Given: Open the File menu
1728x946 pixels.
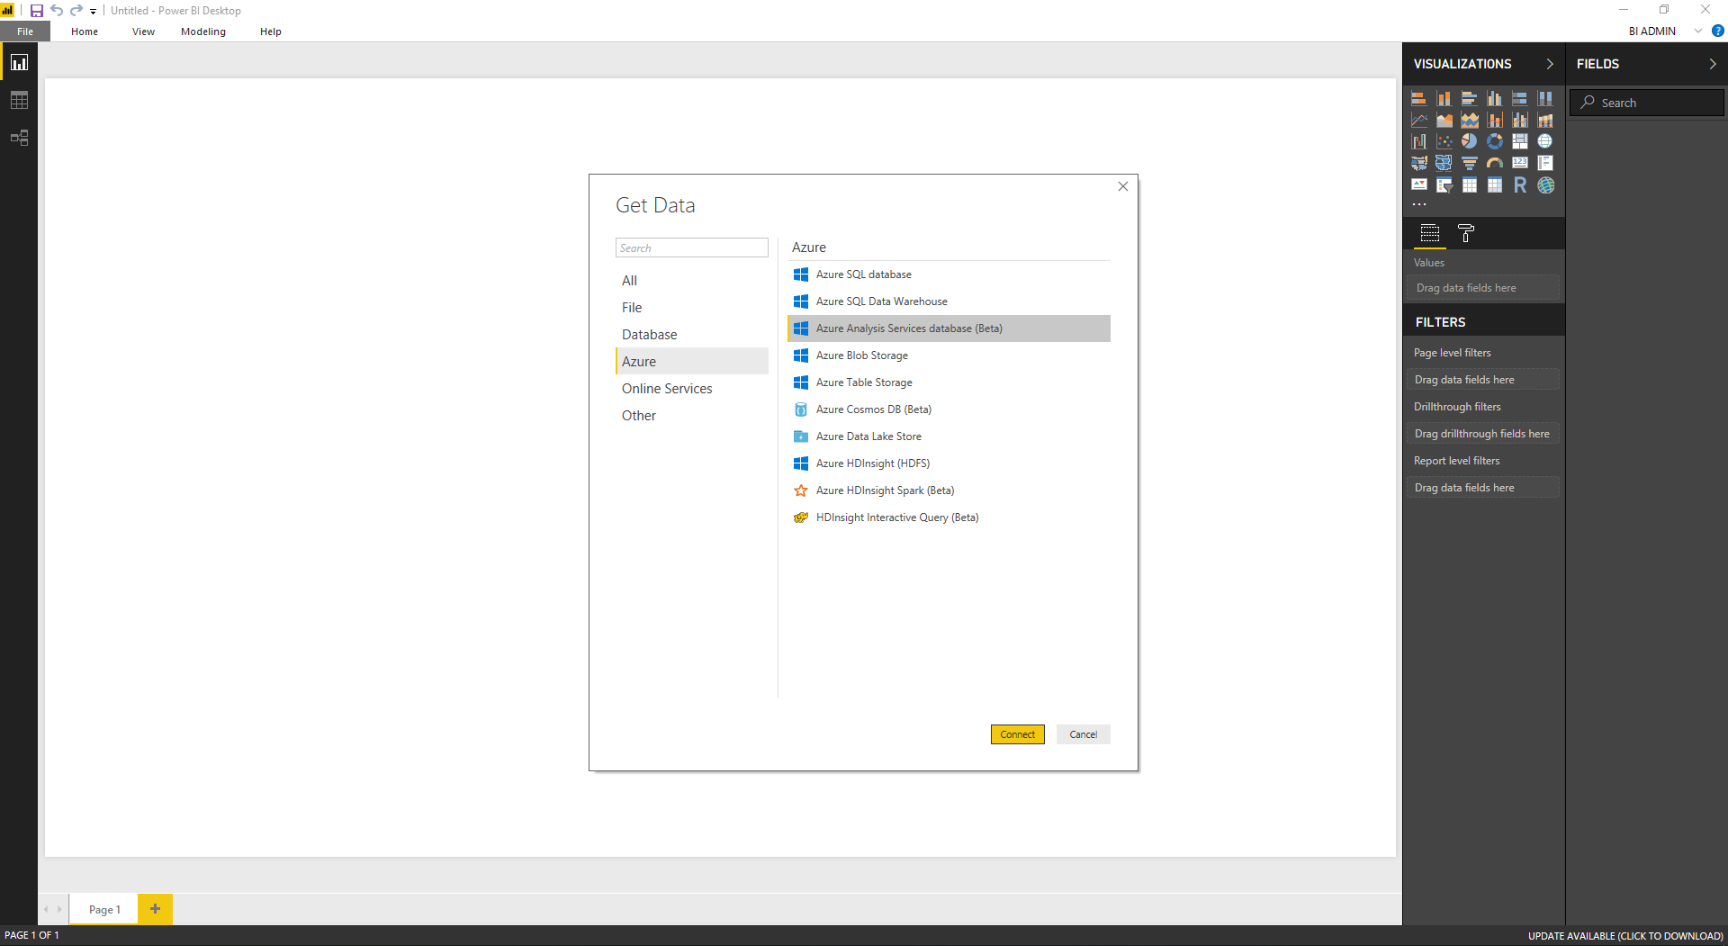Looking at the screenshot, I should 25,31.
